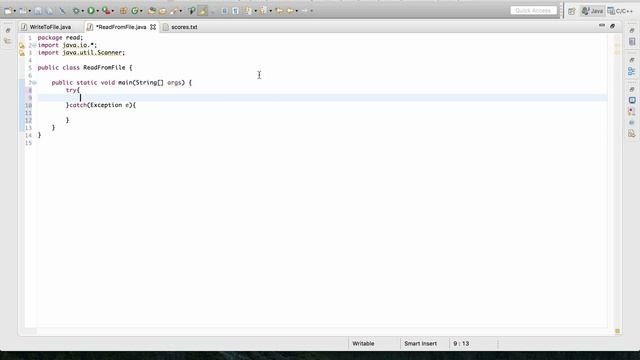Click the Previous Annotation toolbar icon
Viewport: 640px width, 360px height.
pyautogui.click(x=262, y=11)
